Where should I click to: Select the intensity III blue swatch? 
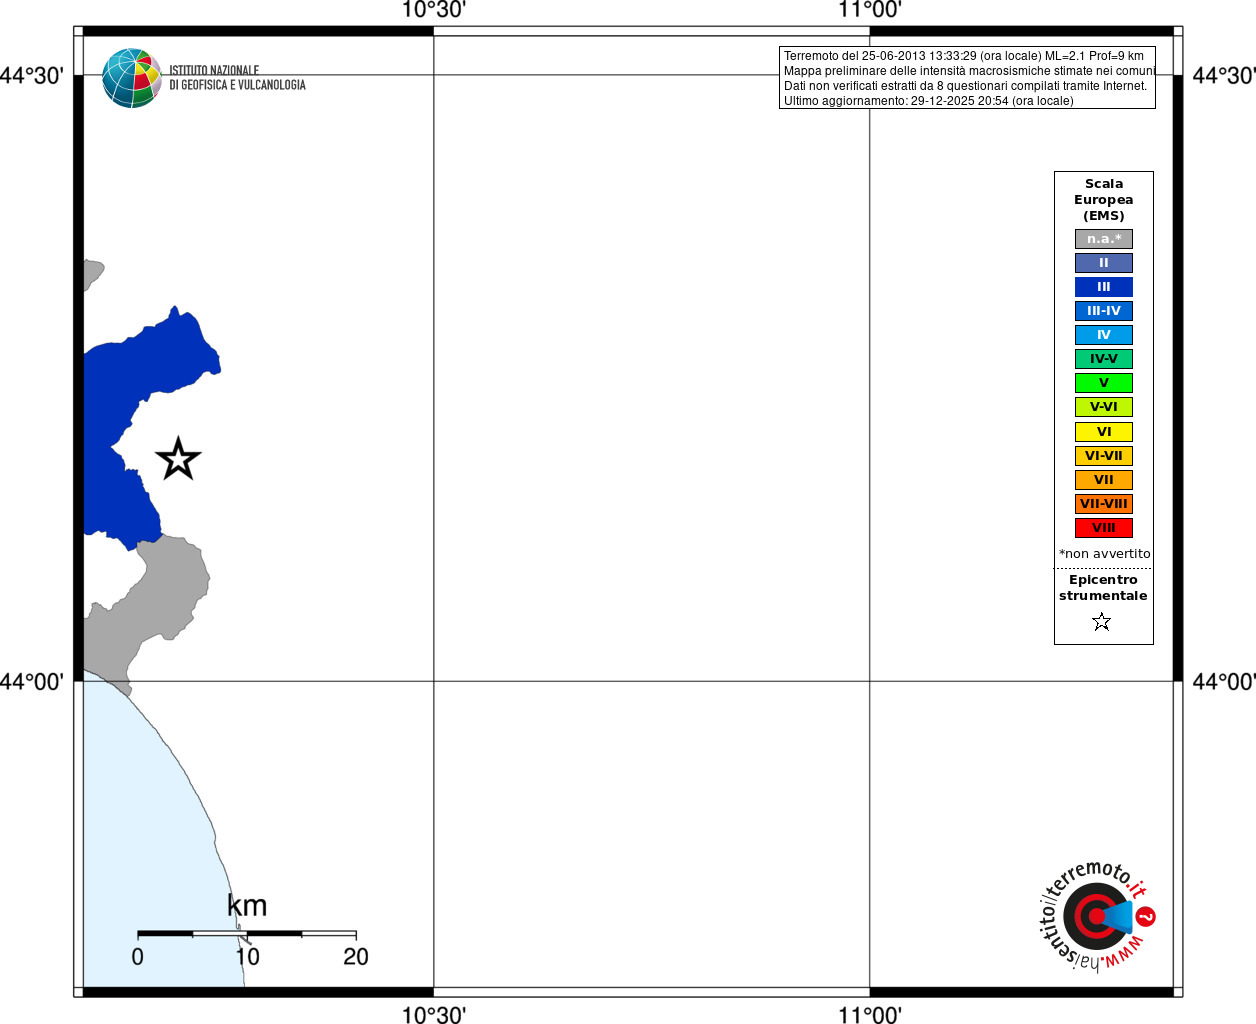click(1104, 287)
